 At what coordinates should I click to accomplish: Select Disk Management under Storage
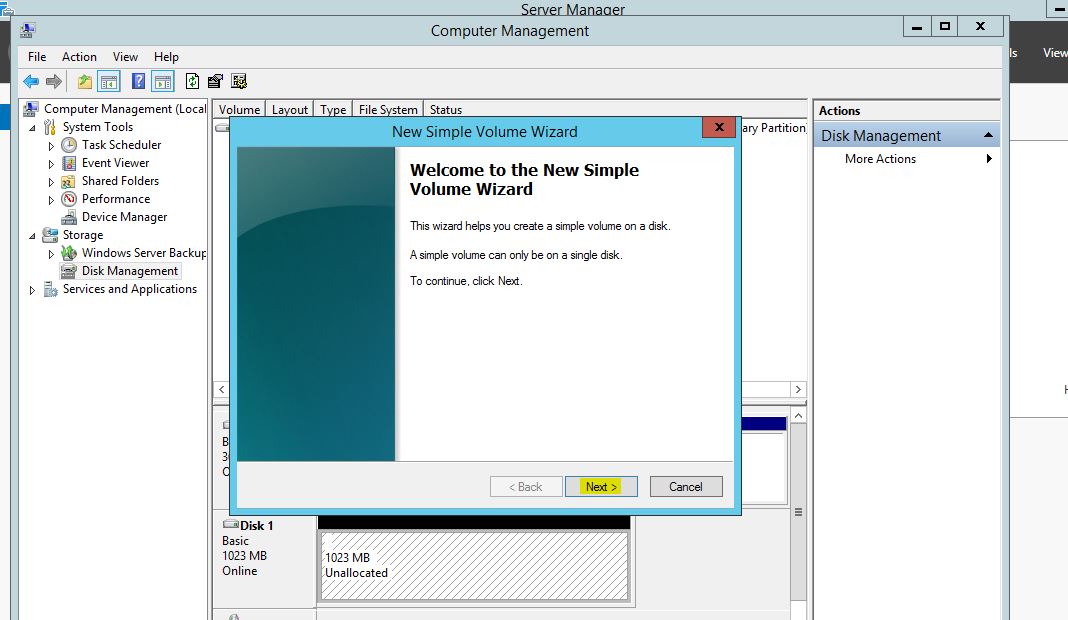click(129, 271)
